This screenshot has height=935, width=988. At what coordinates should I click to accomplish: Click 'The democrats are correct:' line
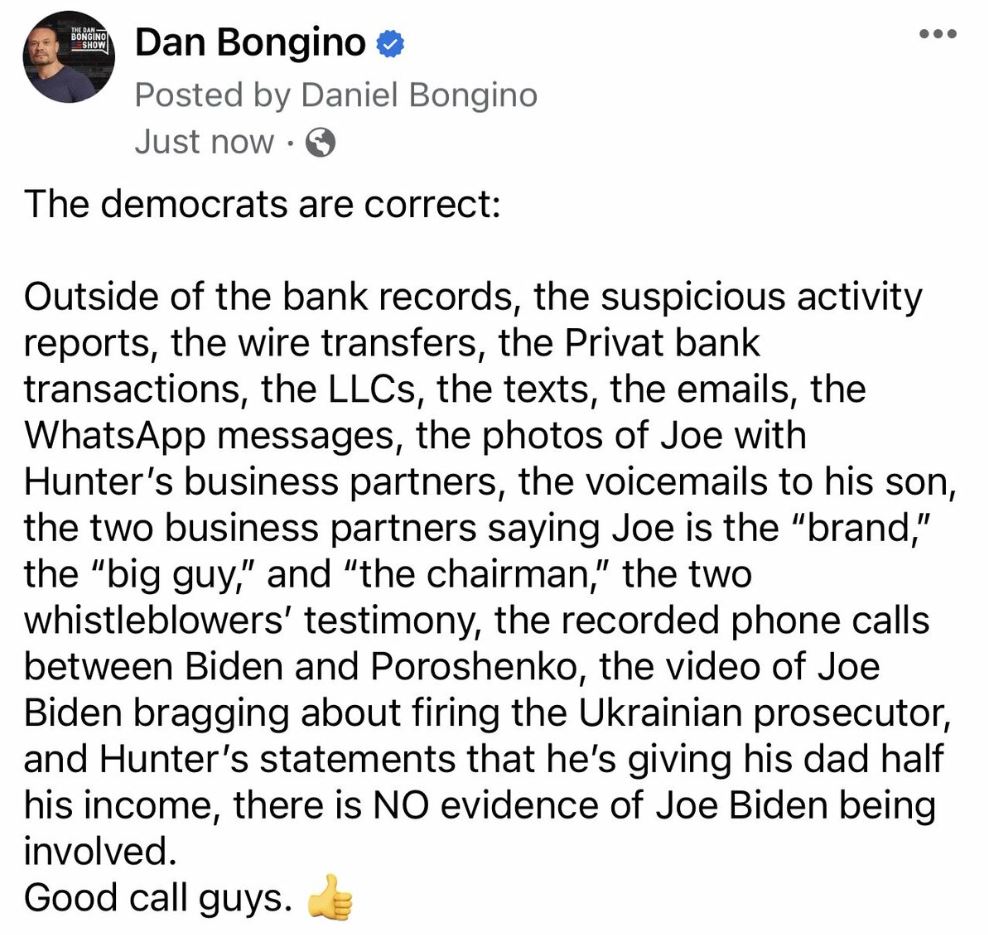tap(262, 205)
